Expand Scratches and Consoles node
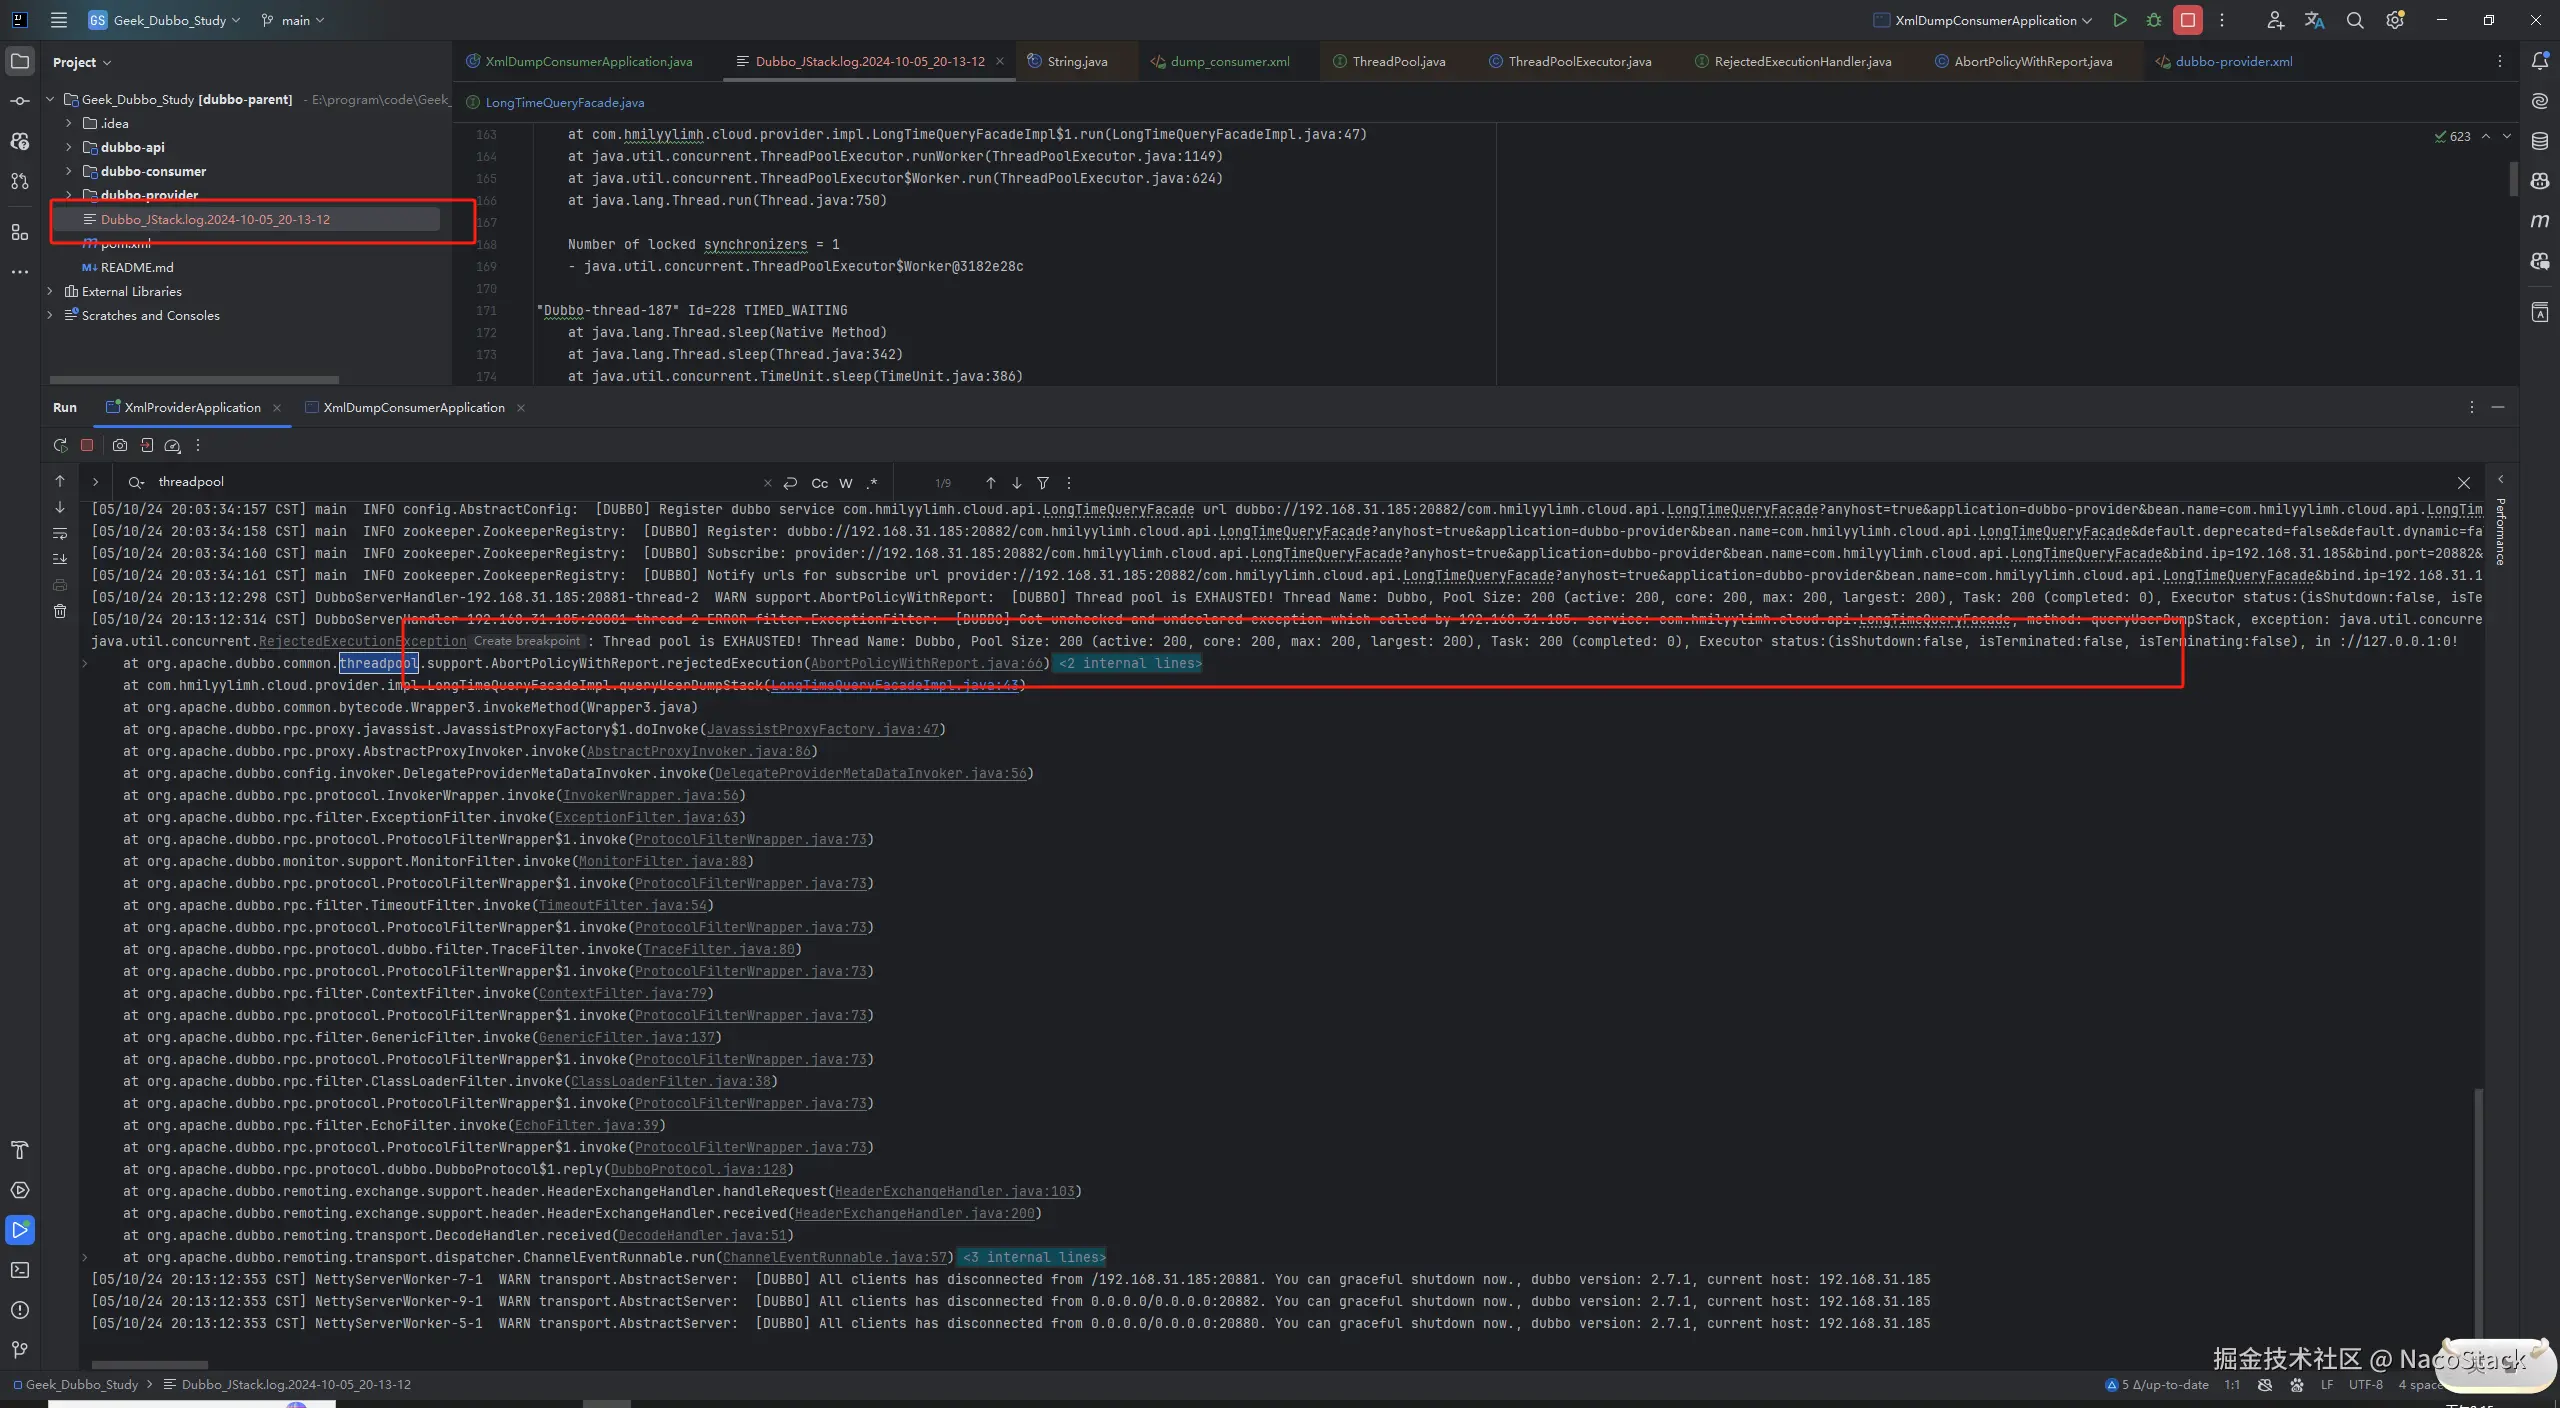This screenshot has height=1408, width=2560. [50, 316]
